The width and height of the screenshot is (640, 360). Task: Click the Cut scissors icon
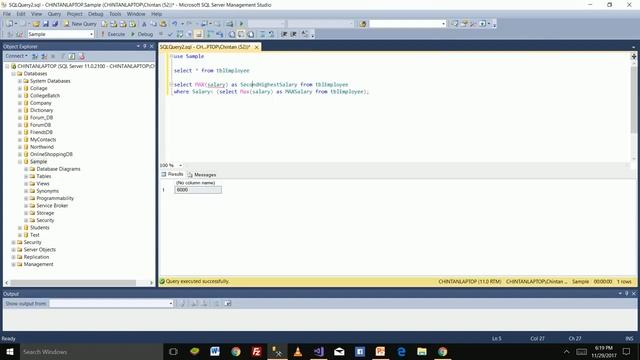pyautogui.click(x=144, y=24)
